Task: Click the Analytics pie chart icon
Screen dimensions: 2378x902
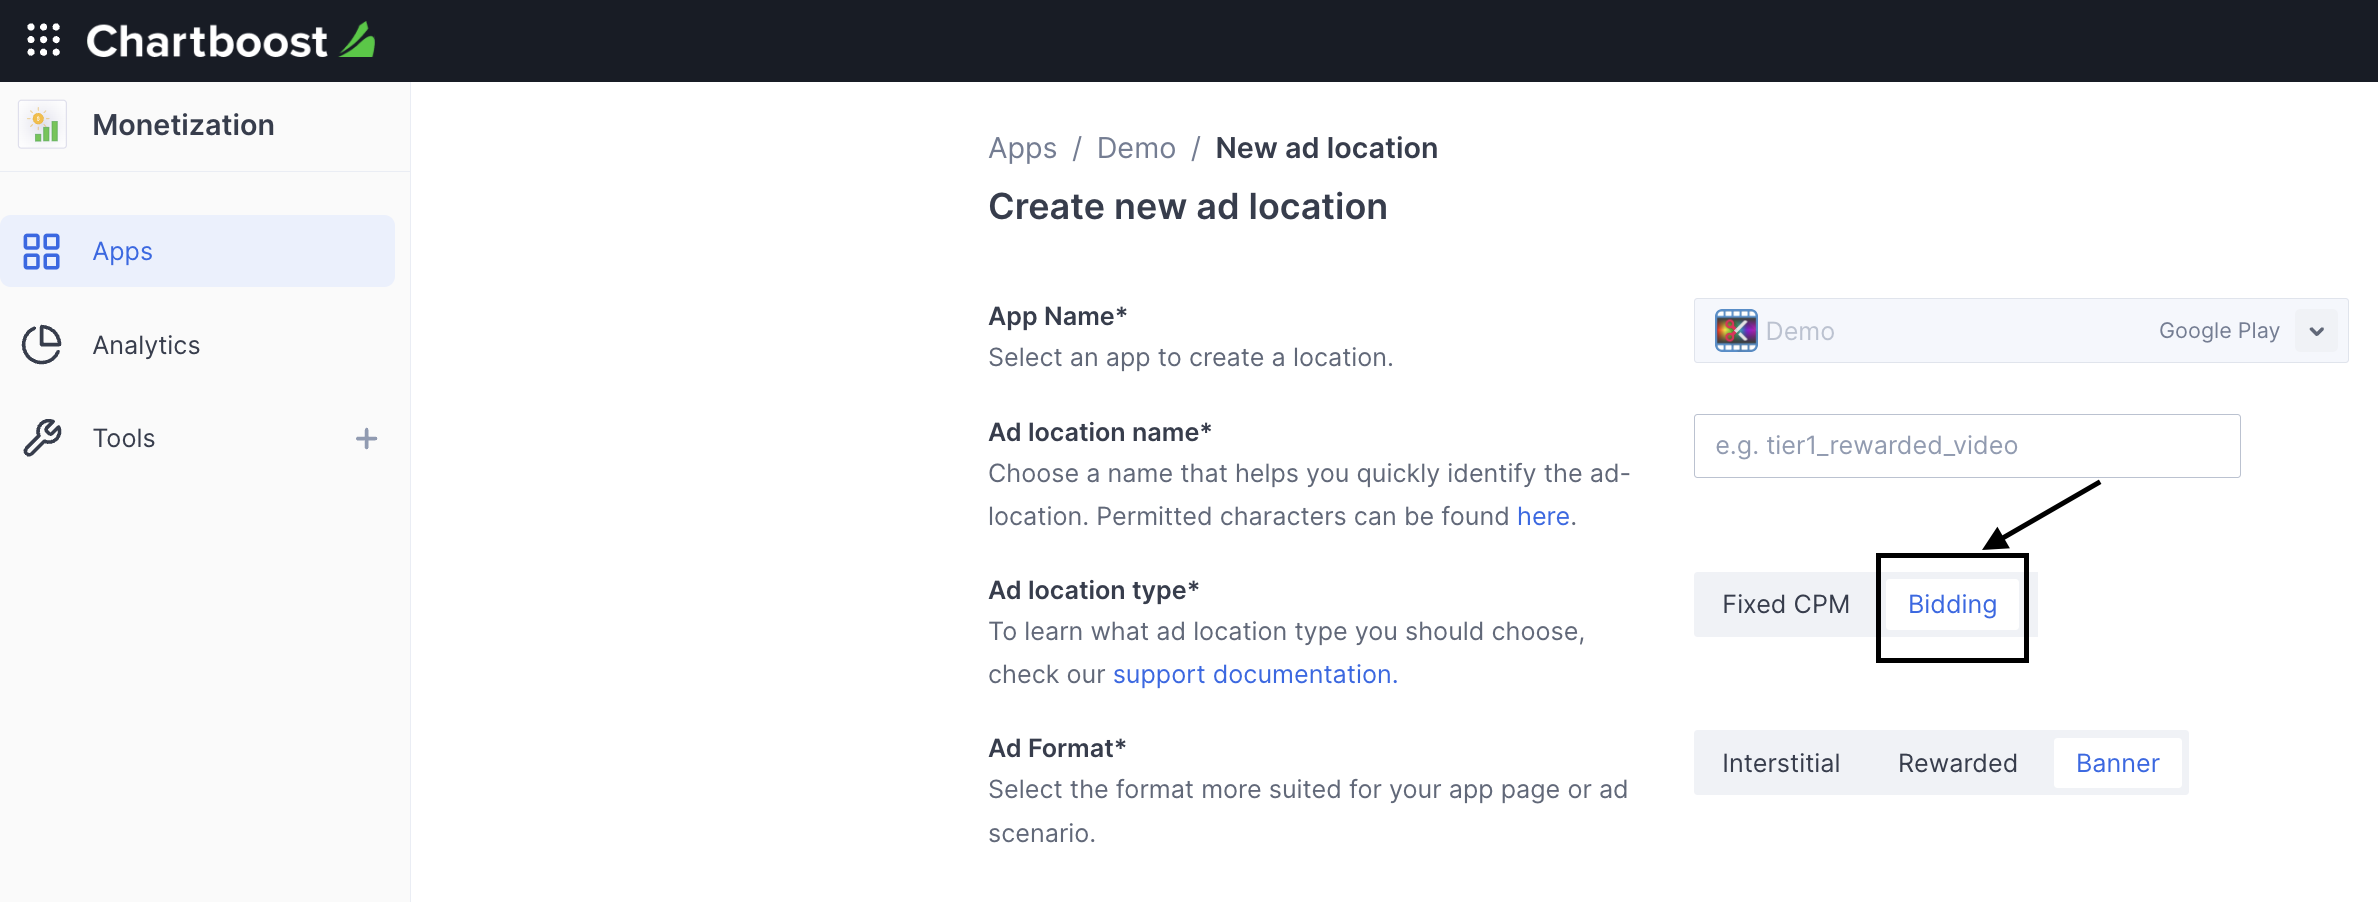Action: 42,345
